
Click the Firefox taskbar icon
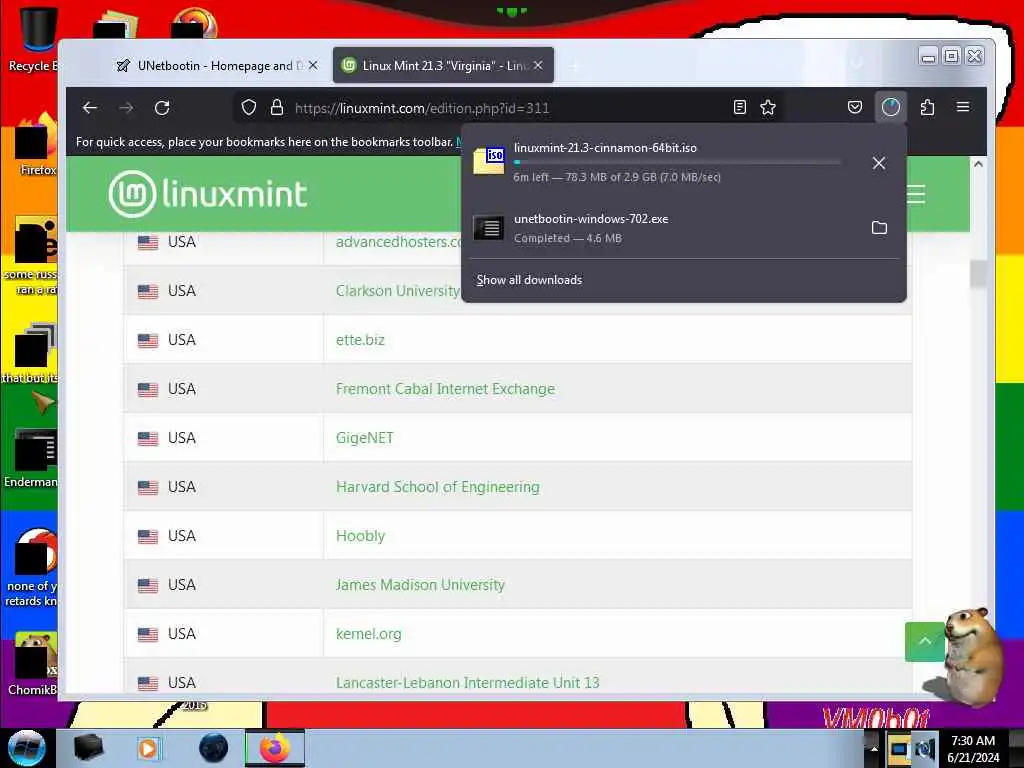275,748
